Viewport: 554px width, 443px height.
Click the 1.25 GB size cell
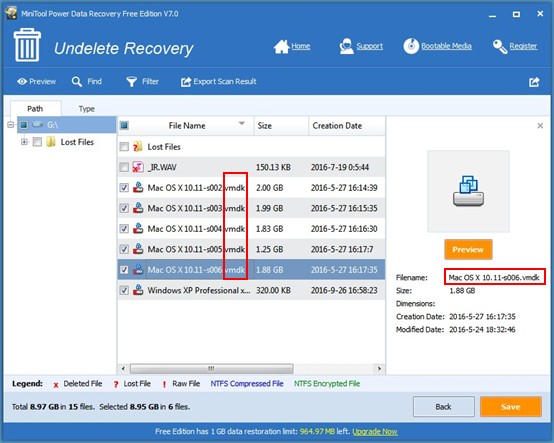tap(270, 249)
